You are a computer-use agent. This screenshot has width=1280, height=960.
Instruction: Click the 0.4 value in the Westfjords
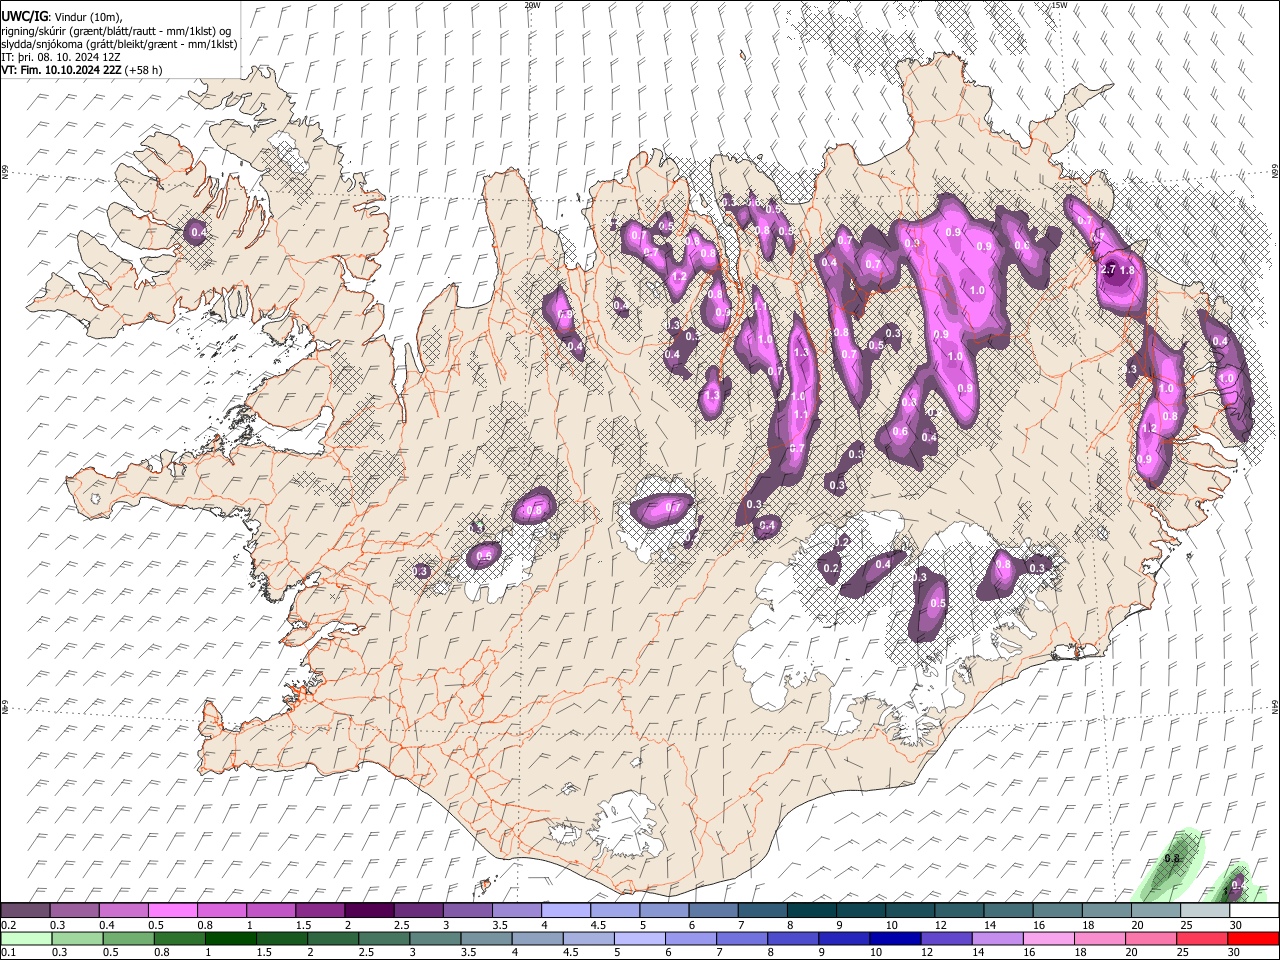[x=199, y=232]
